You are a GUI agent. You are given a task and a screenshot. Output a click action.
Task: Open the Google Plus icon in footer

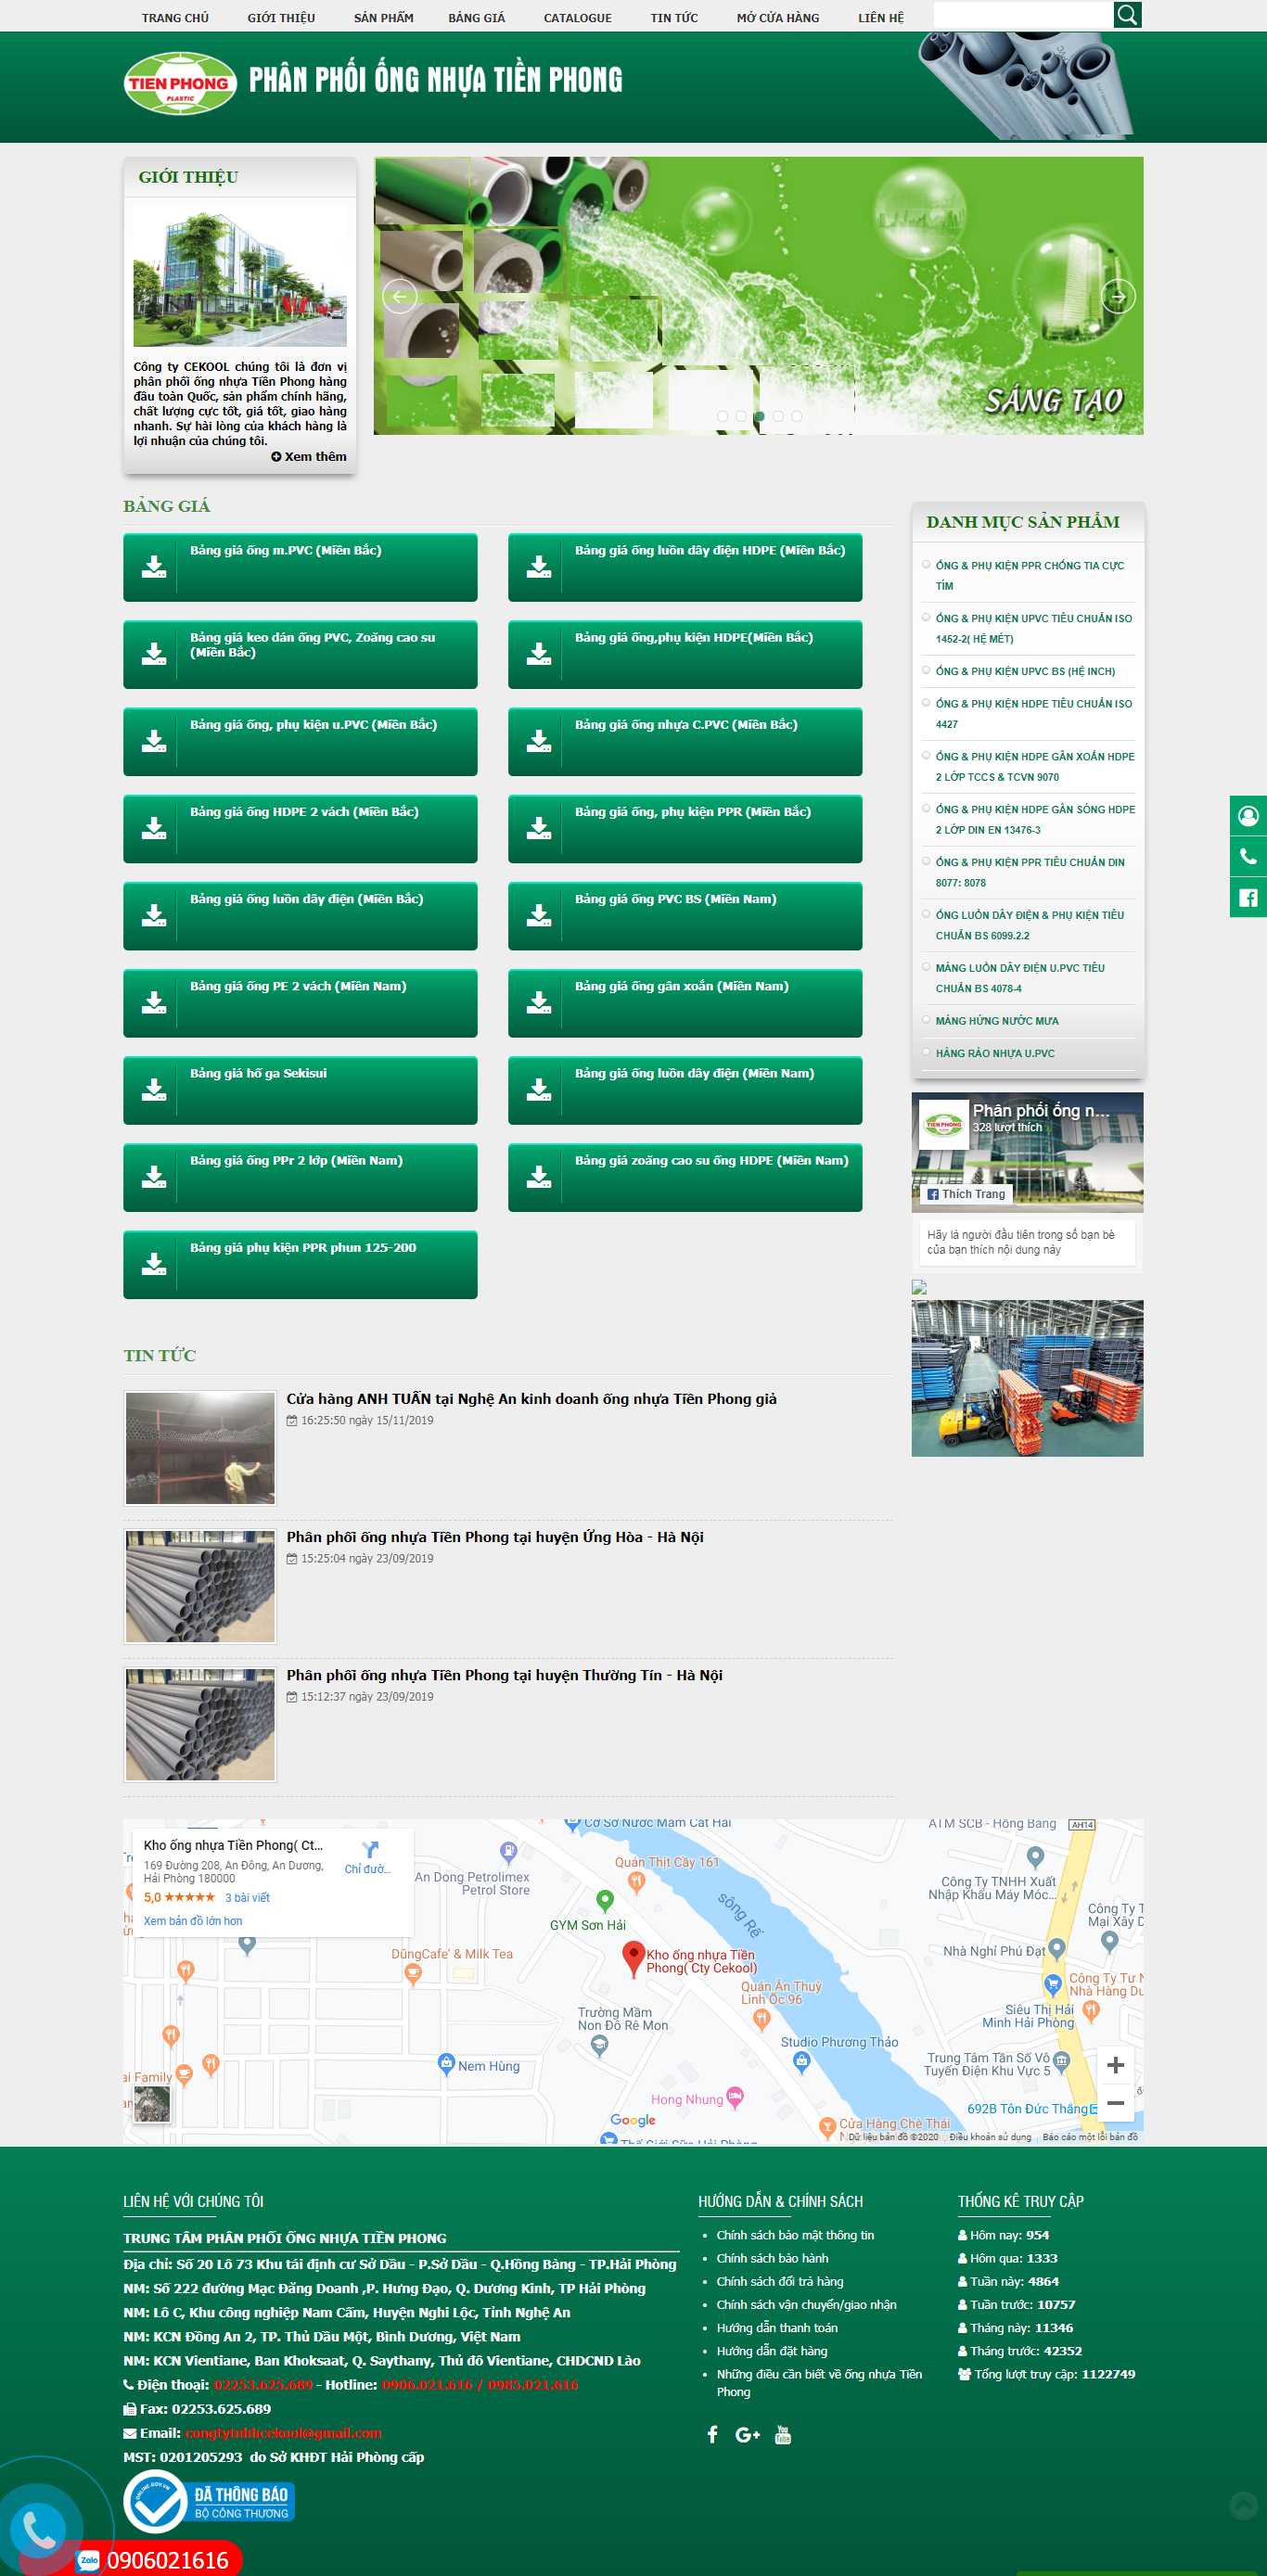(747, 2434)
